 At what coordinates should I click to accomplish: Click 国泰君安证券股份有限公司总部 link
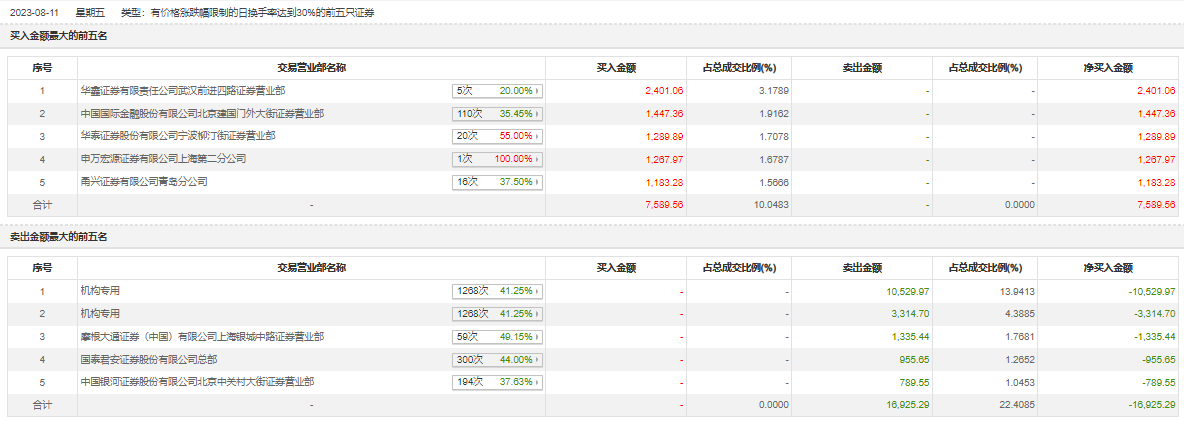[x=148, y=358]
